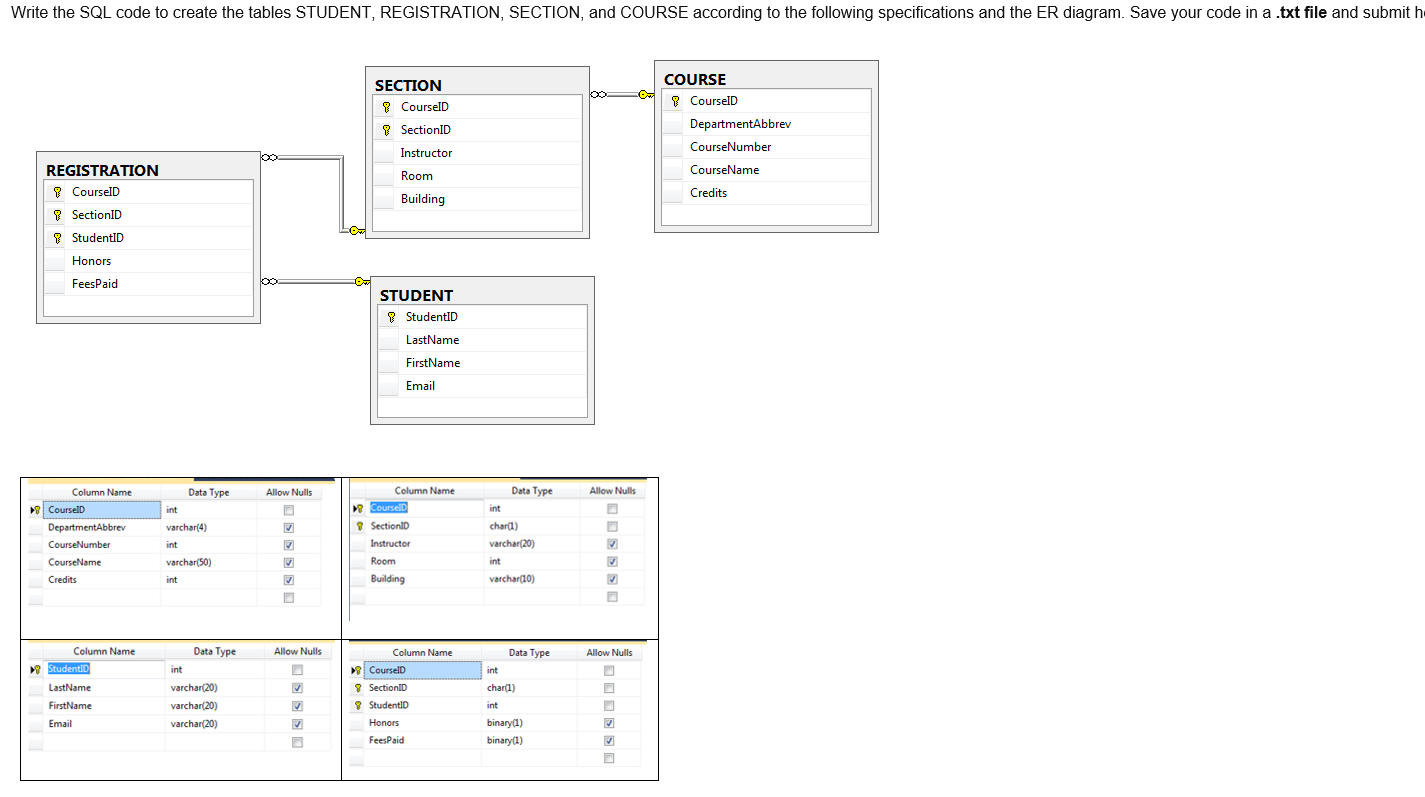Select the data type cell for Instructor
The image size is (1425, 797).
pos(530,544)
